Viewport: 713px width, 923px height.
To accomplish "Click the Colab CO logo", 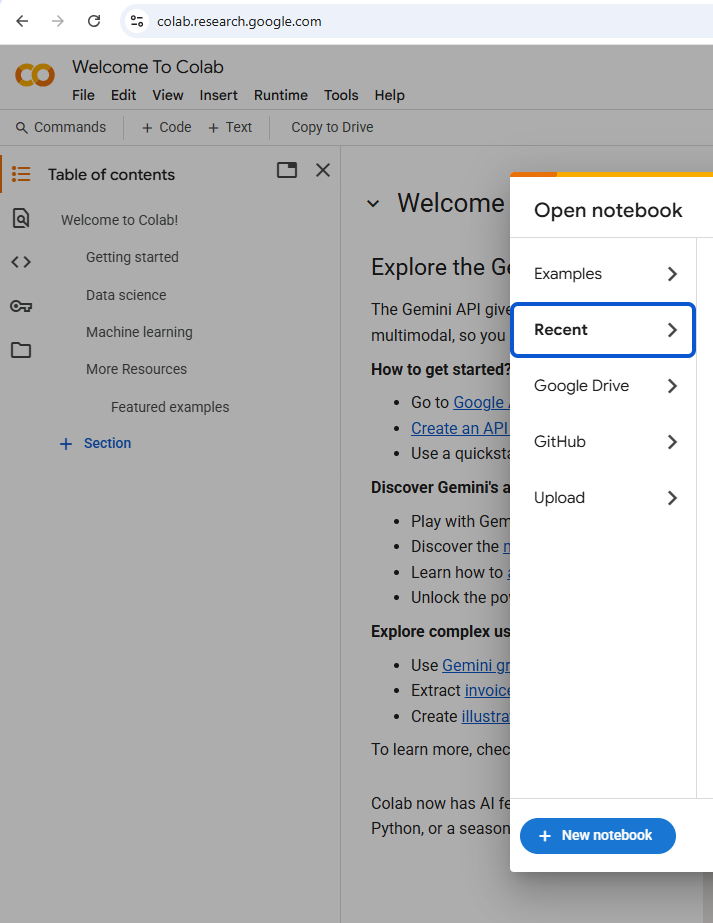I will click(x=35, y=75).
